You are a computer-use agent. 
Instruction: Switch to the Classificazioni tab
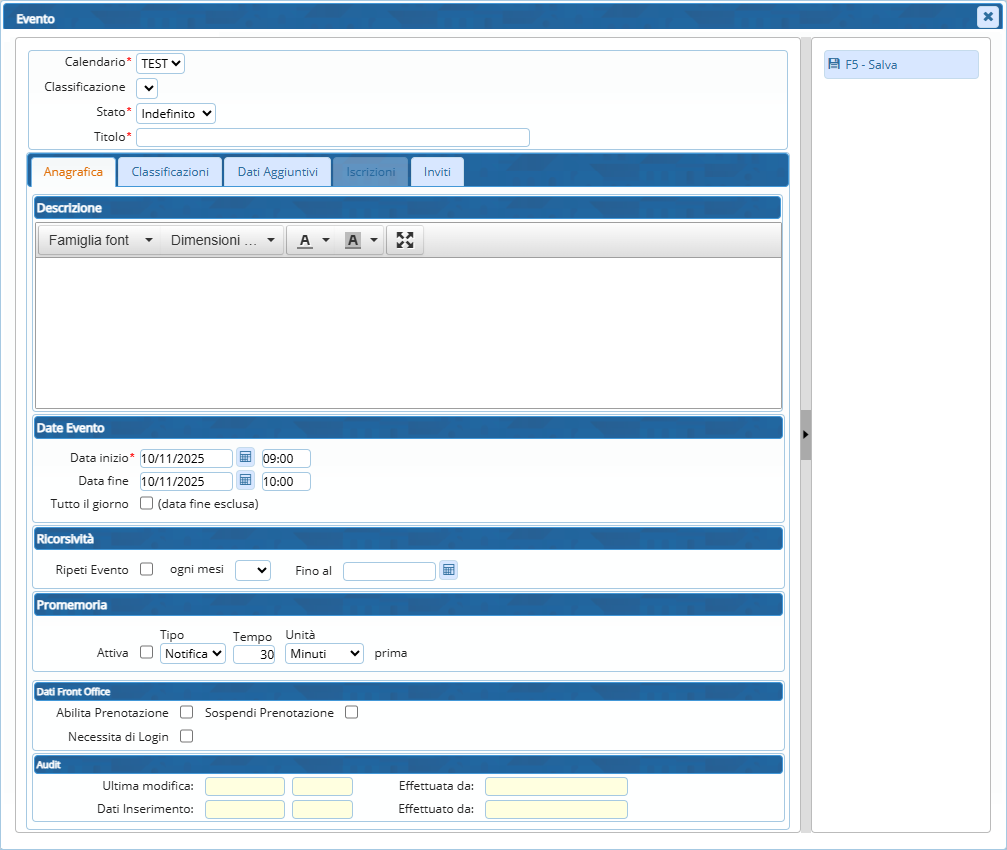click(170, 172)
